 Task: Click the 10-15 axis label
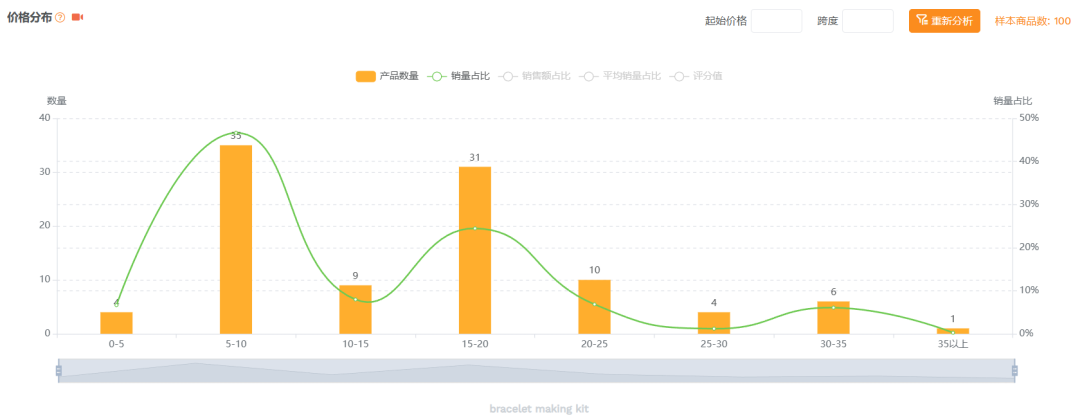(355, 344)
